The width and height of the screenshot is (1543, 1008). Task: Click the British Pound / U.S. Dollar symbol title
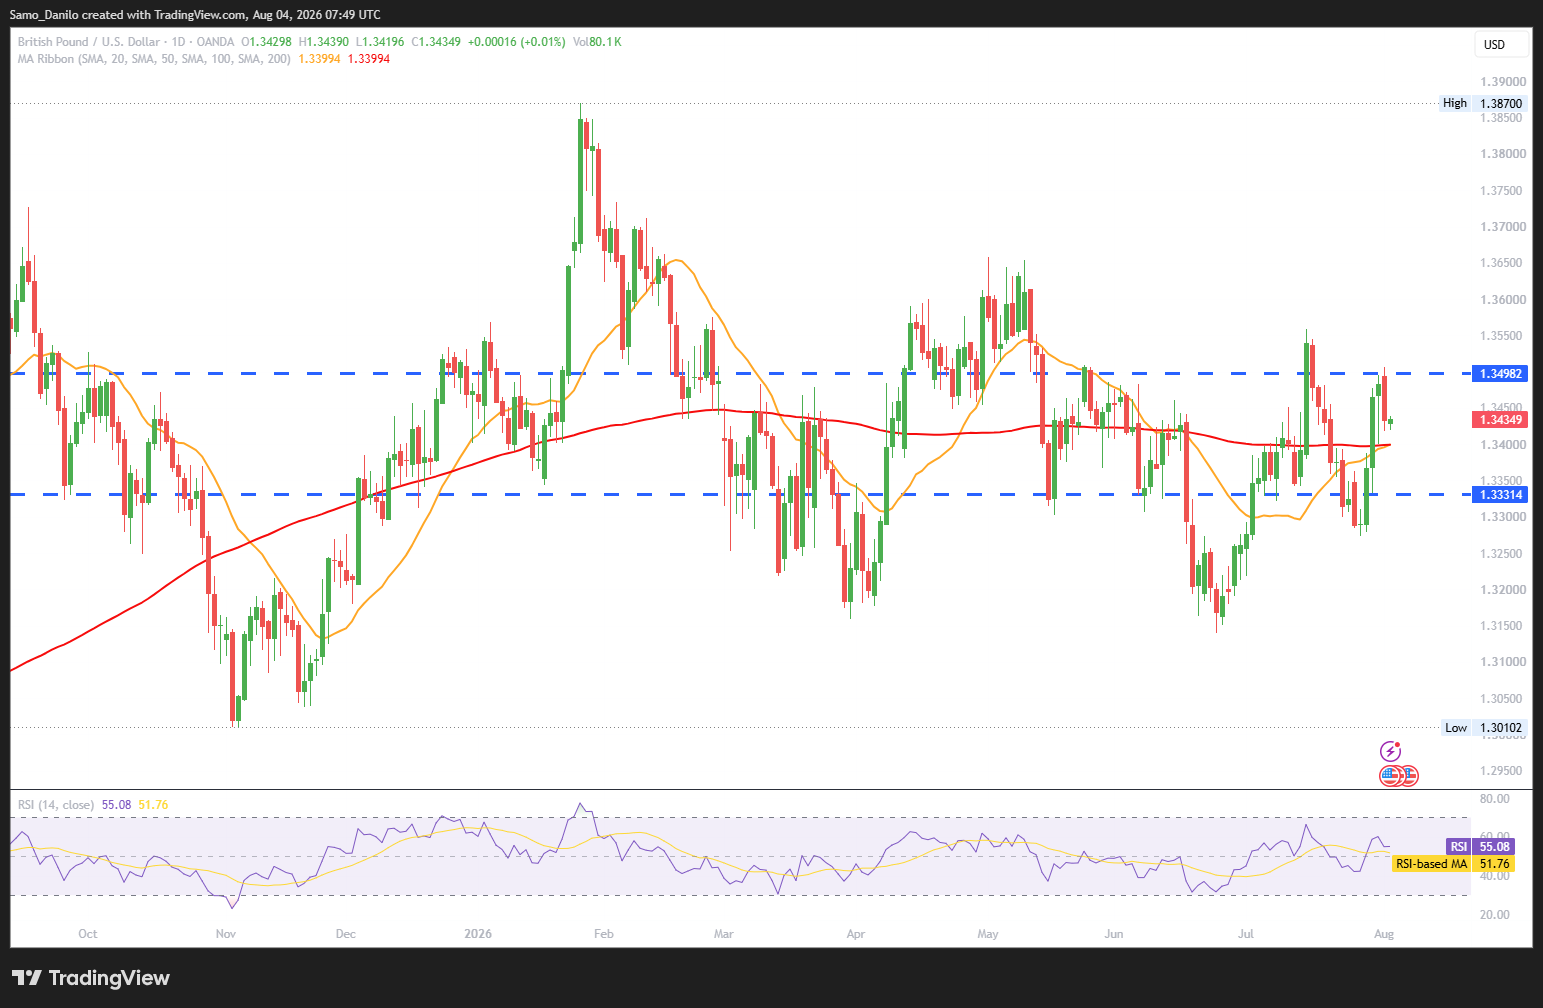[88, 42]
